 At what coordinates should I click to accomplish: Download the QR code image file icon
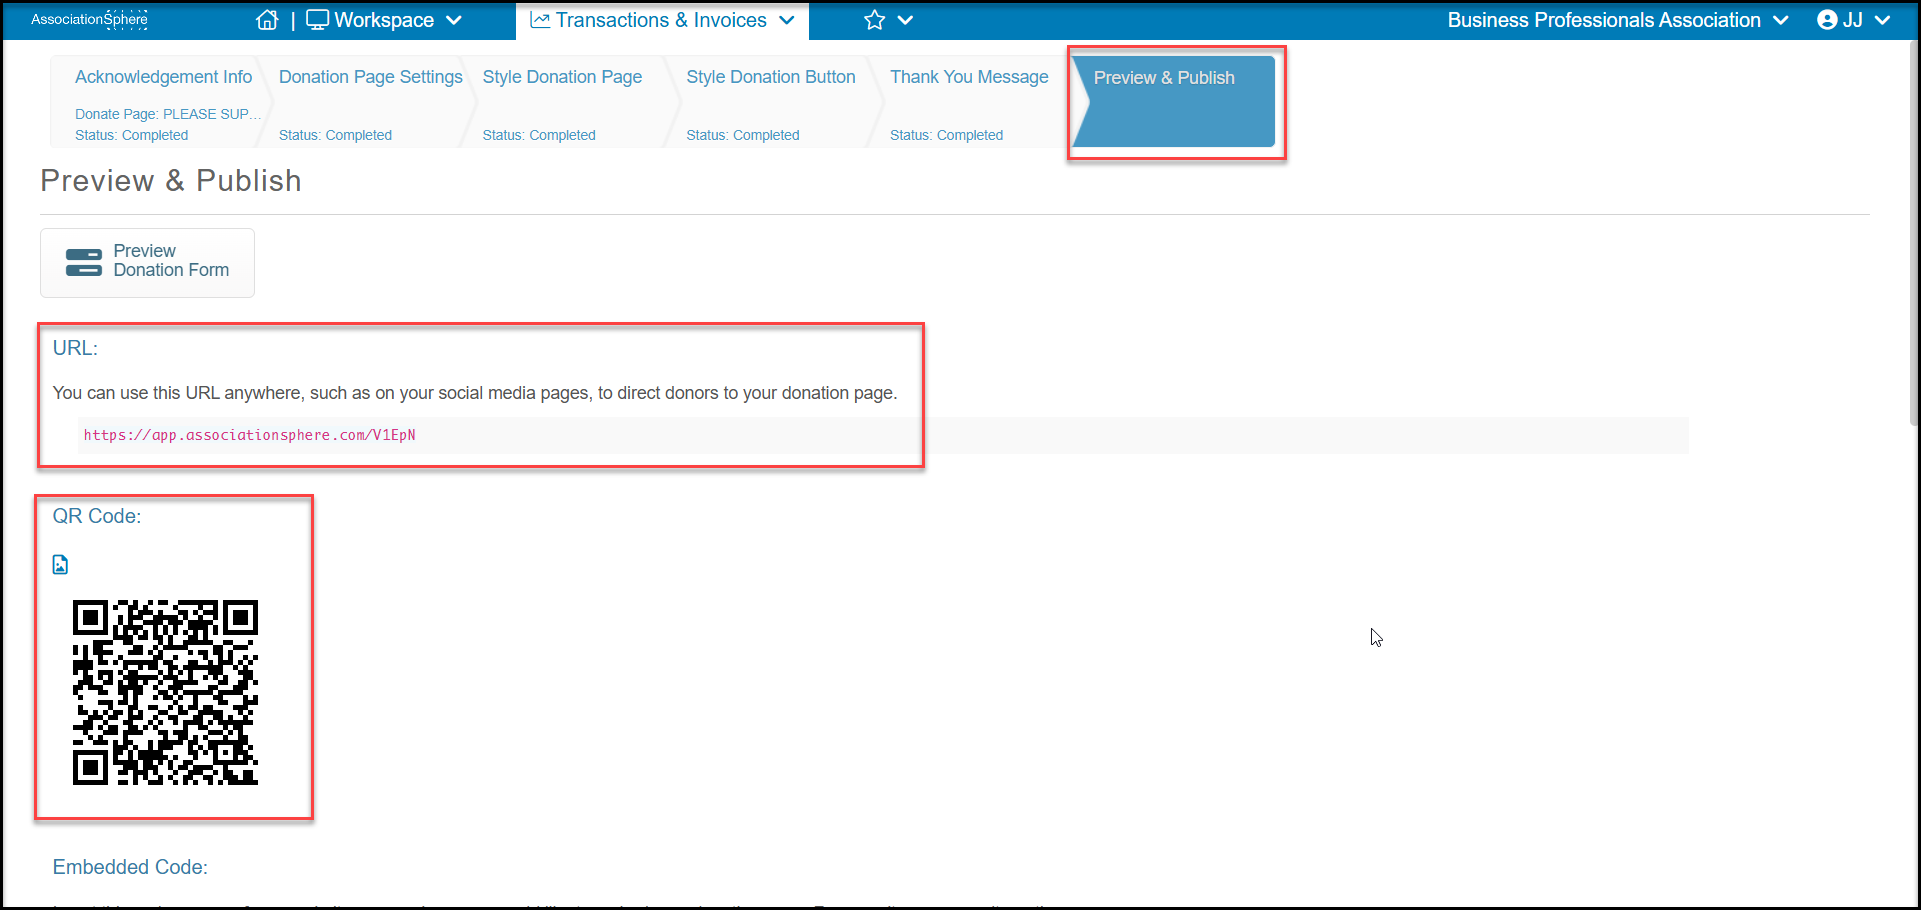coord(60,565)
